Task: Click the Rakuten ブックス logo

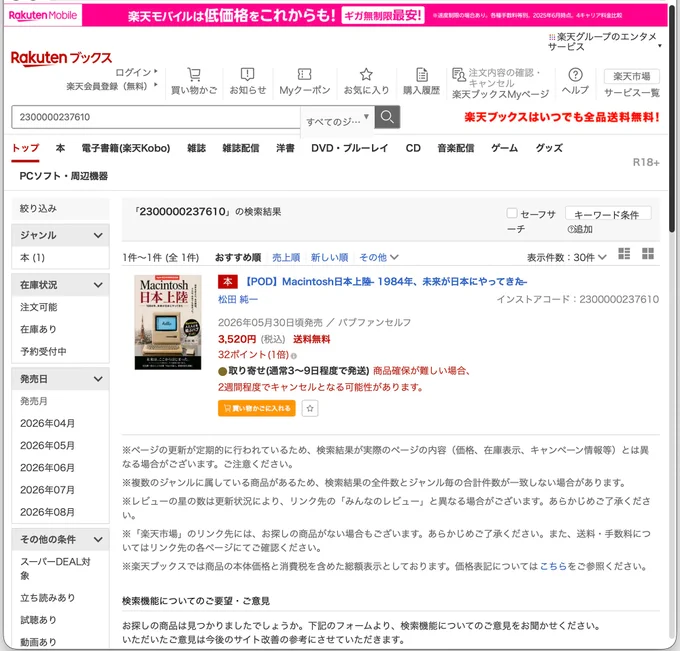Action: (x=61, y=58)
